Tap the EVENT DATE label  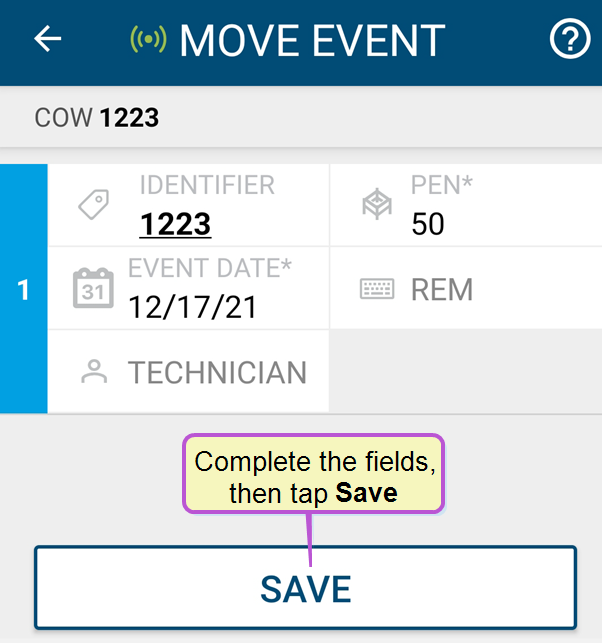tap(210, 268)
